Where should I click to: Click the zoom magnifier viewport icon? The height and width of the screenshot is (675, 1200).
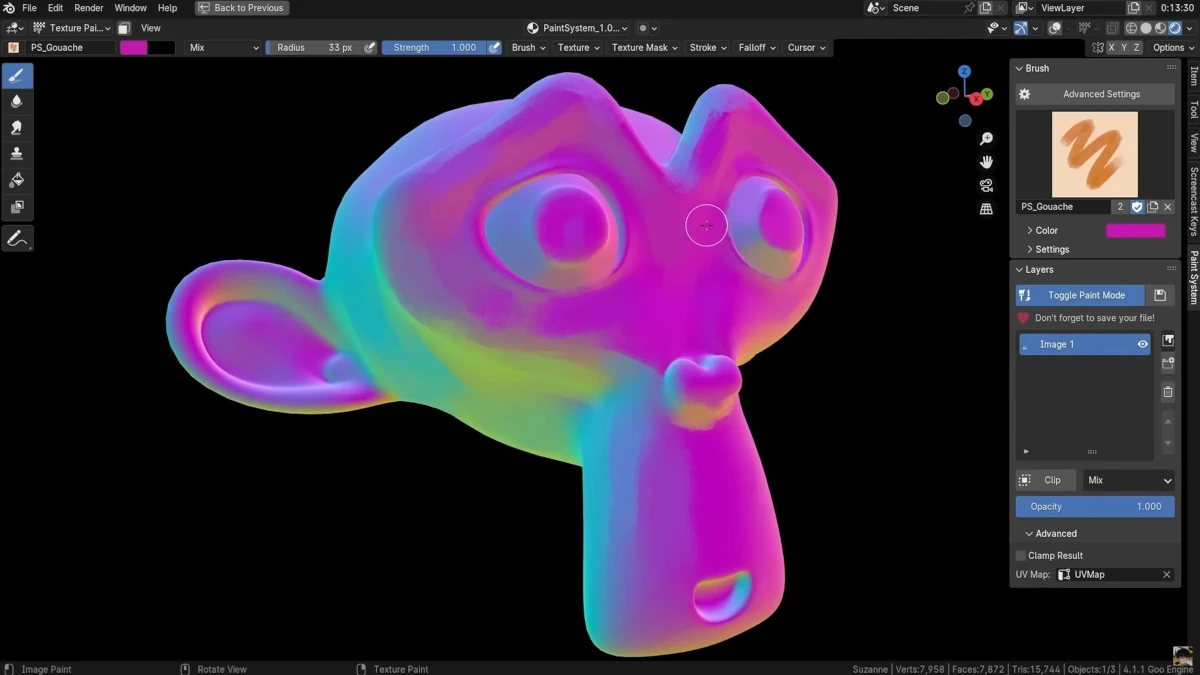pyautogui.click(x=986, y=139)
